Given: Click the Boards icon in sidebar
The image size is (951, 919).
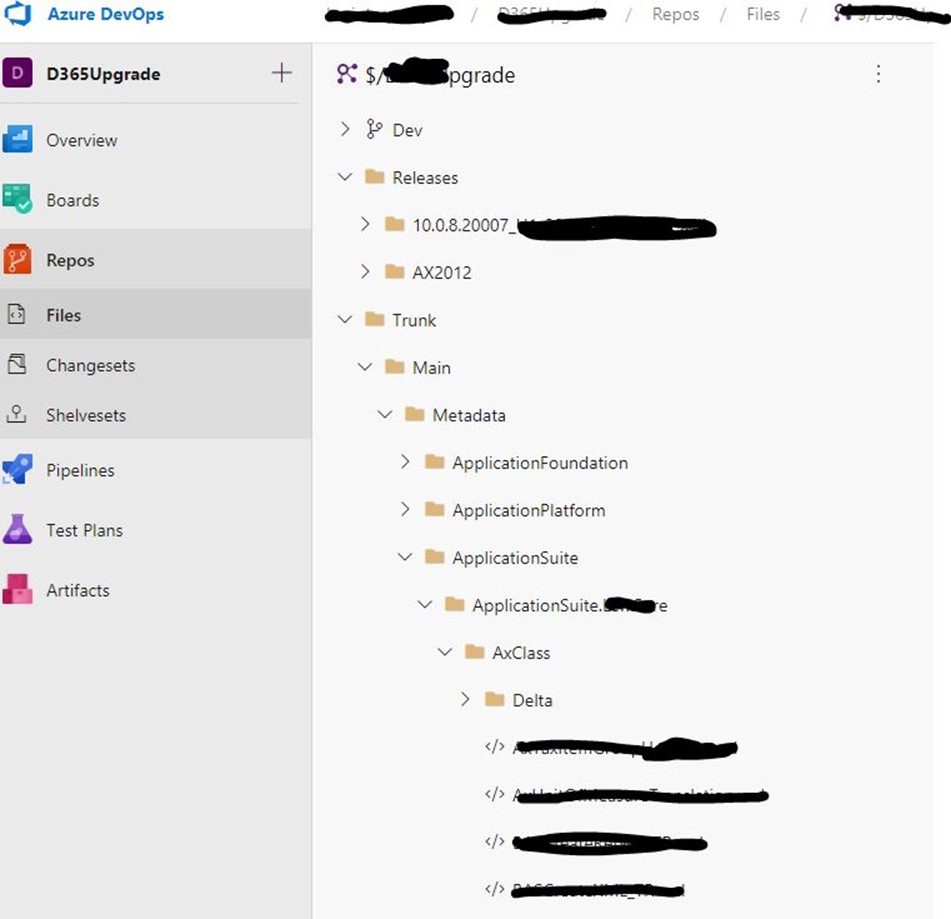Looking at the screenshot, I should 18,199.
